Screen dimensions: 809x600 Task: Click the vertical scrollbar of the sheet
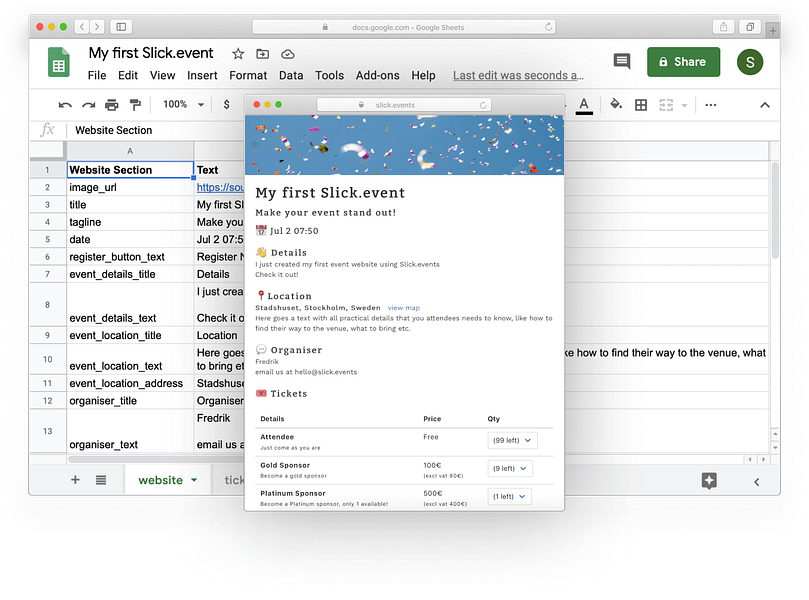click(775, 210)
